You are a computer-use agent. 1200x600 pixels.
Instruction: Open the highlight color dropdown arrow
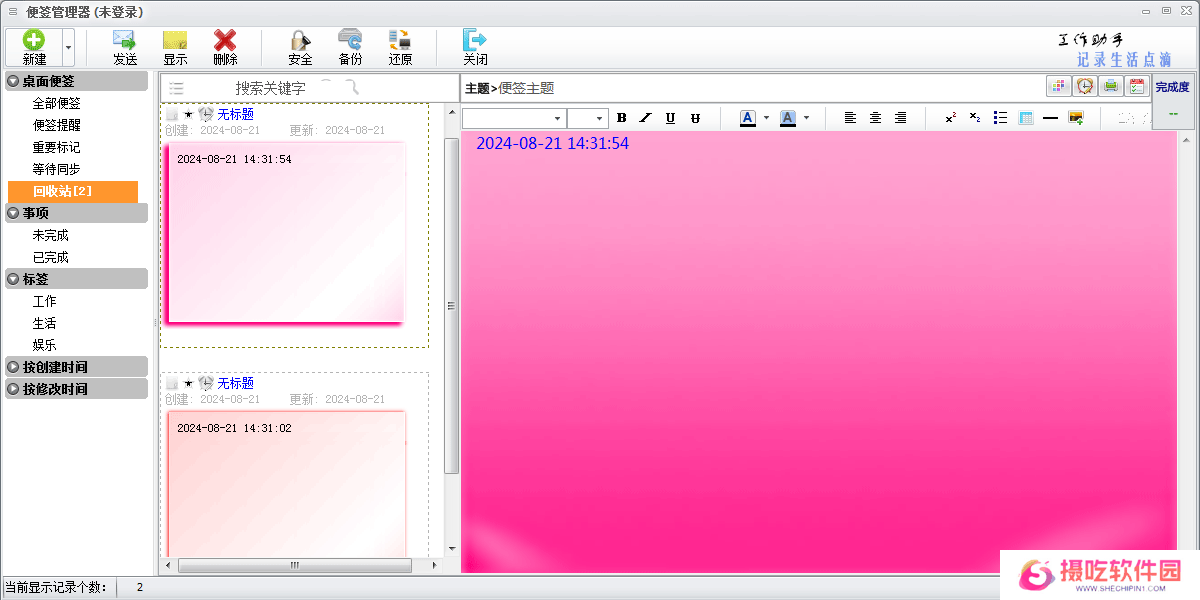(x=806, y=118)
